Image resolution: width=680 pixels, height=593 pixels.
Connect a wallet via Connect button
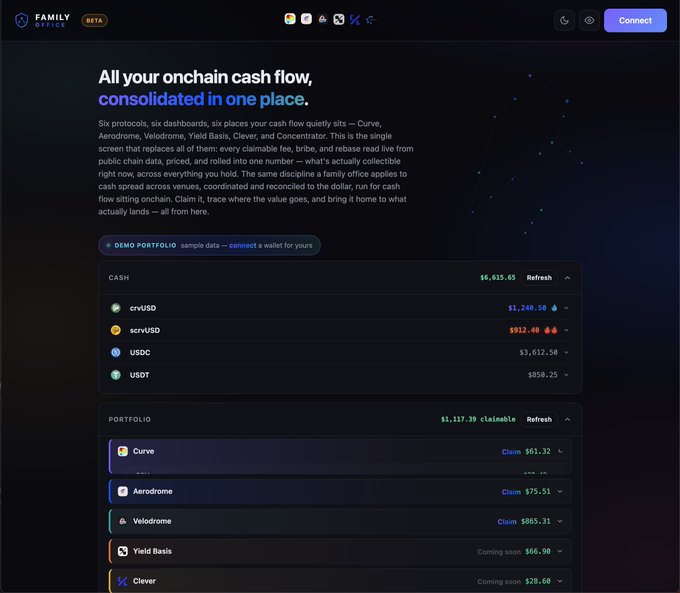click(x=635, y=20)
